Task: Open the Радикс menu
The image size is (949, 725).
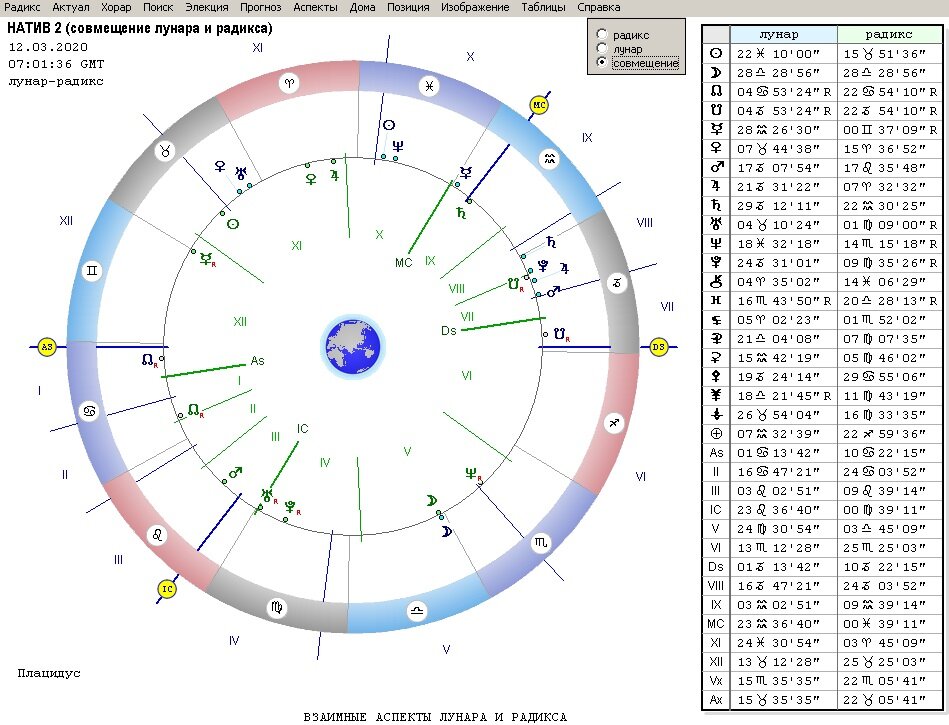Action: coord(22,7)
